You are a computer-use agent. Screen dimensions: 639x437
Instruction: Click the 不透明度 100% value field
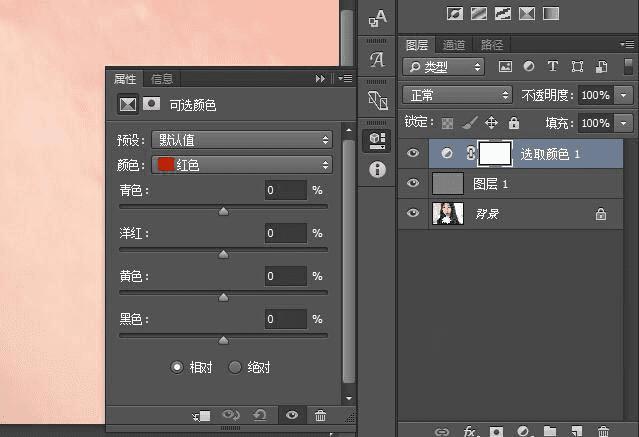pos(596,95)
